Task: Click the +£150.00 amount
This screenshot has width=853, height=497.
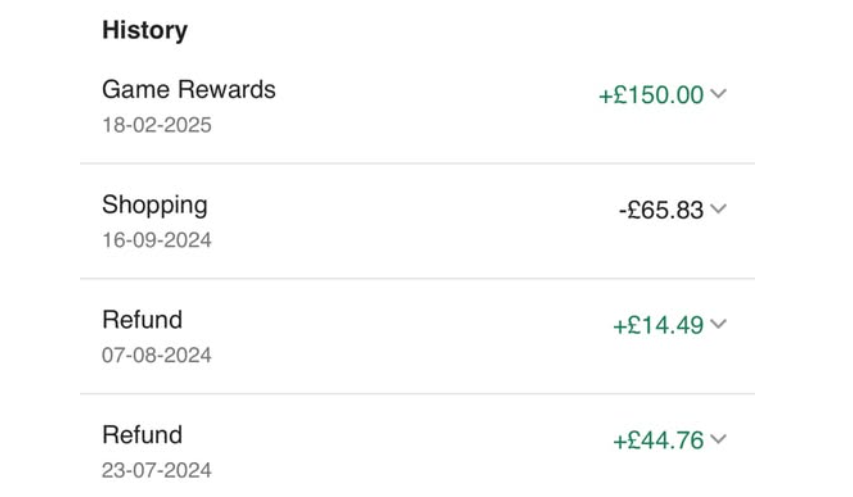Action: coord(651,96)
